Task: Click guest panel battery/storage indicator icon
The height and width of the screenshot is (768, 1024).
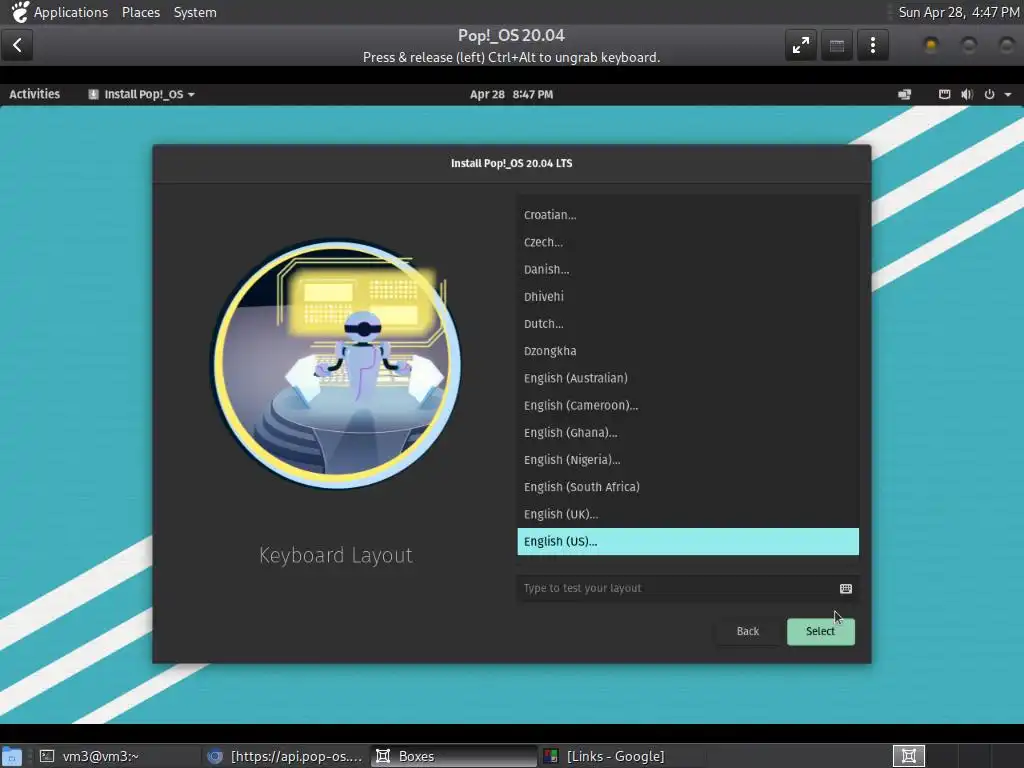Action: pos(944,94)
